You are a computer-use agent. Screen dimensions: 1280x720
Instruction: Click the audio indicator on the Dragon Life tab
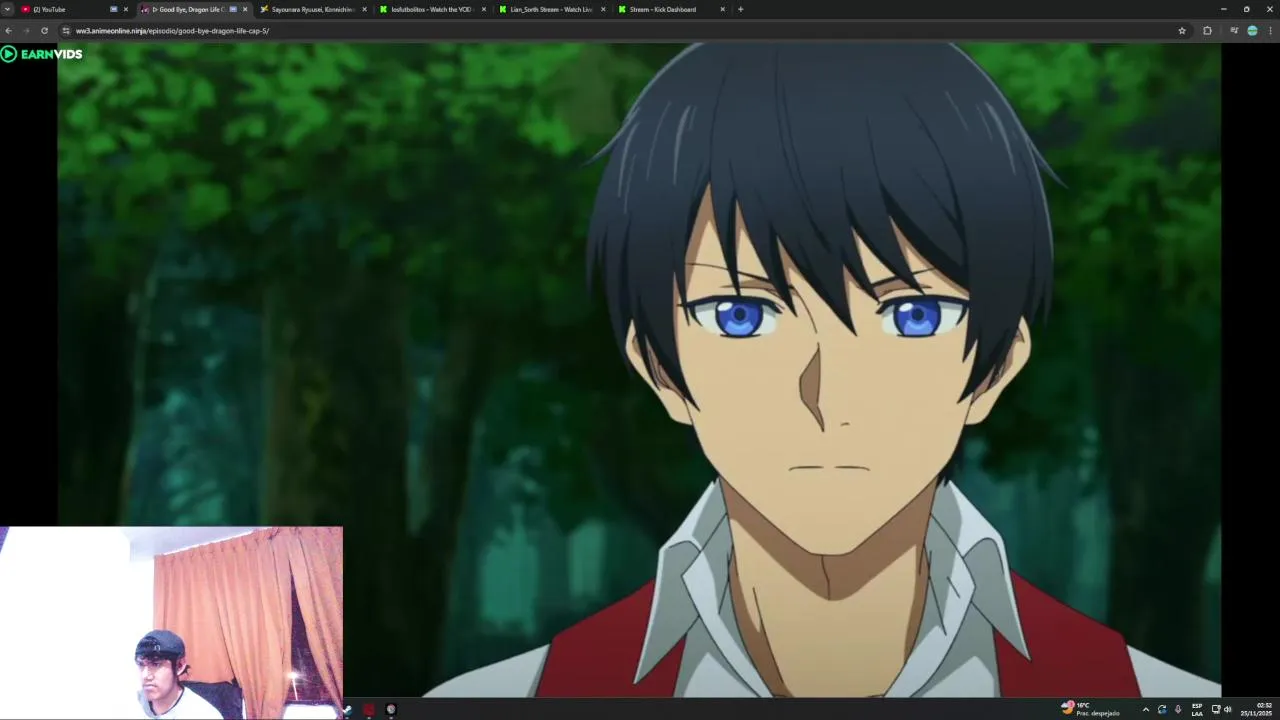click(233, 9)
